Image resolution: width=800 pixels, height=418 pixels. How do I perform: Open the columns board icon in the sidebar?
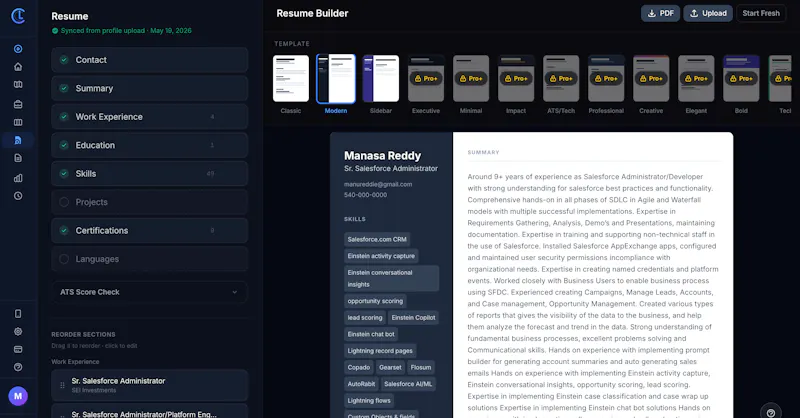click(x=18, y=122)
